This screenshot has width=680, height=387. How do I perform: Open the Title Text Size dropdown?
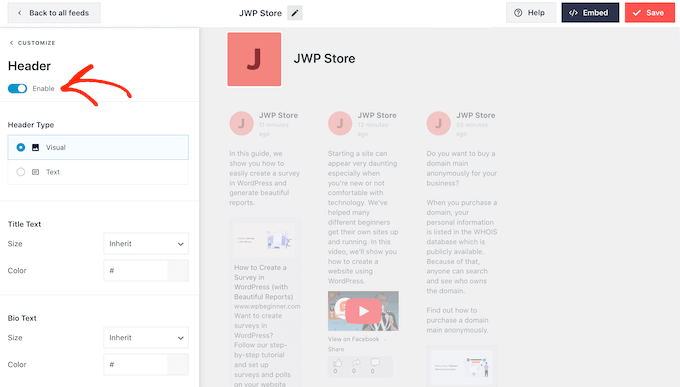pos(146,244)
